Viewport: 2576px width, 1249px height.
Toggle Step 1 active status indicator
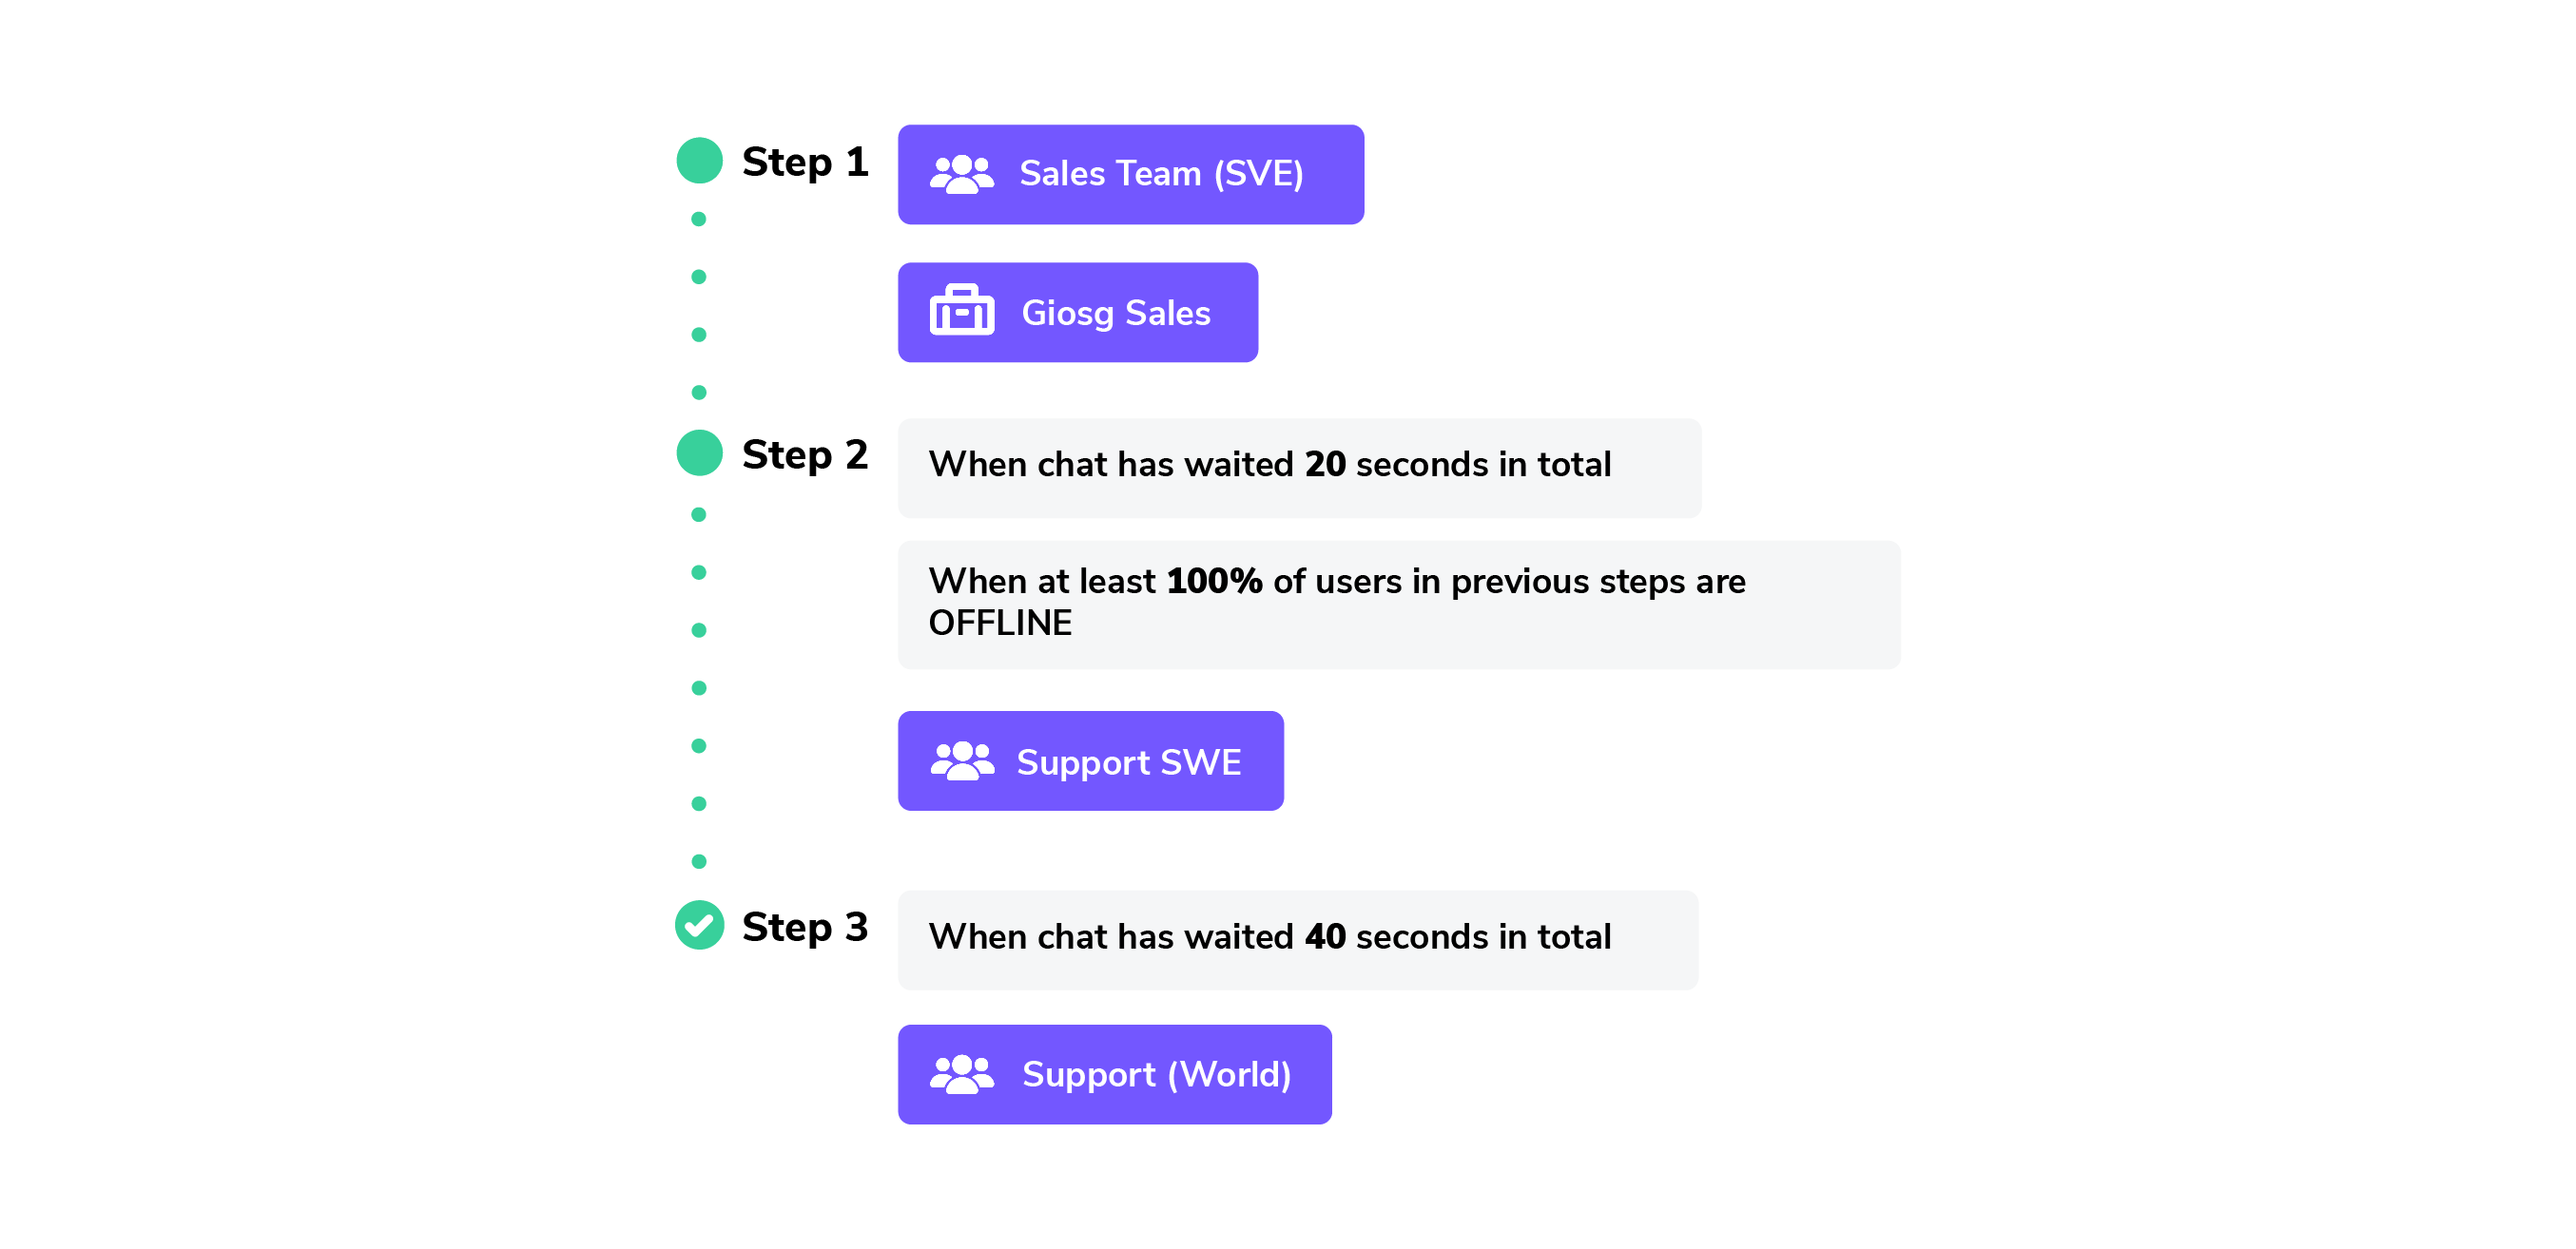[x=697, y=163]
